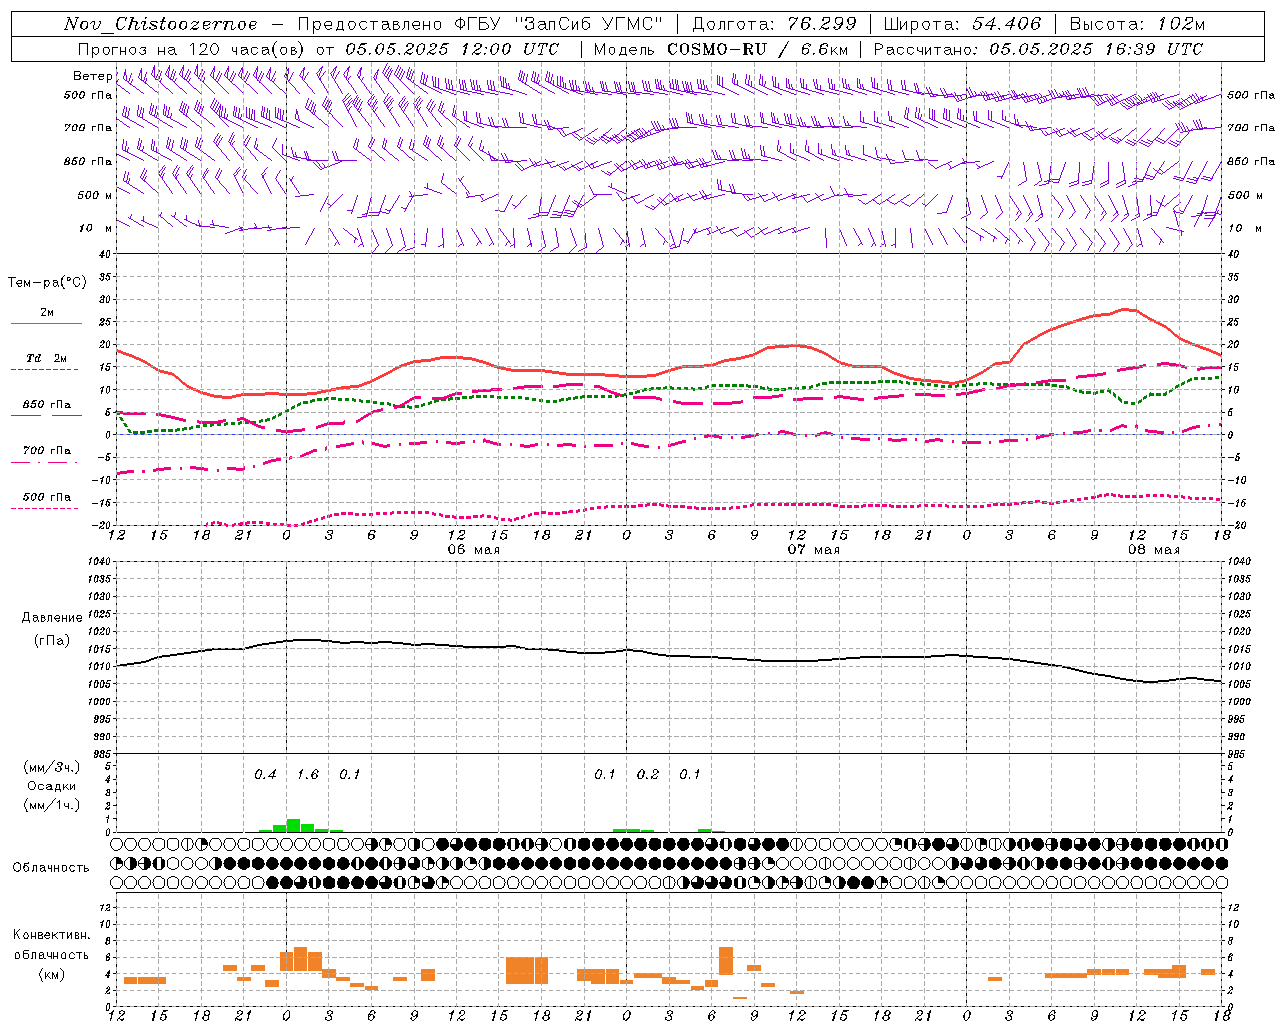Click the tallest green precipitation bar

(x=293, y=826)
